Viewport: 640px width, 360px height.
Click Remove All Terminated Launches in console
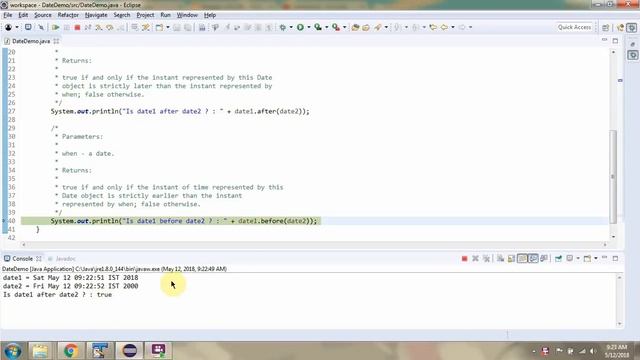click(x=486, y=259)
